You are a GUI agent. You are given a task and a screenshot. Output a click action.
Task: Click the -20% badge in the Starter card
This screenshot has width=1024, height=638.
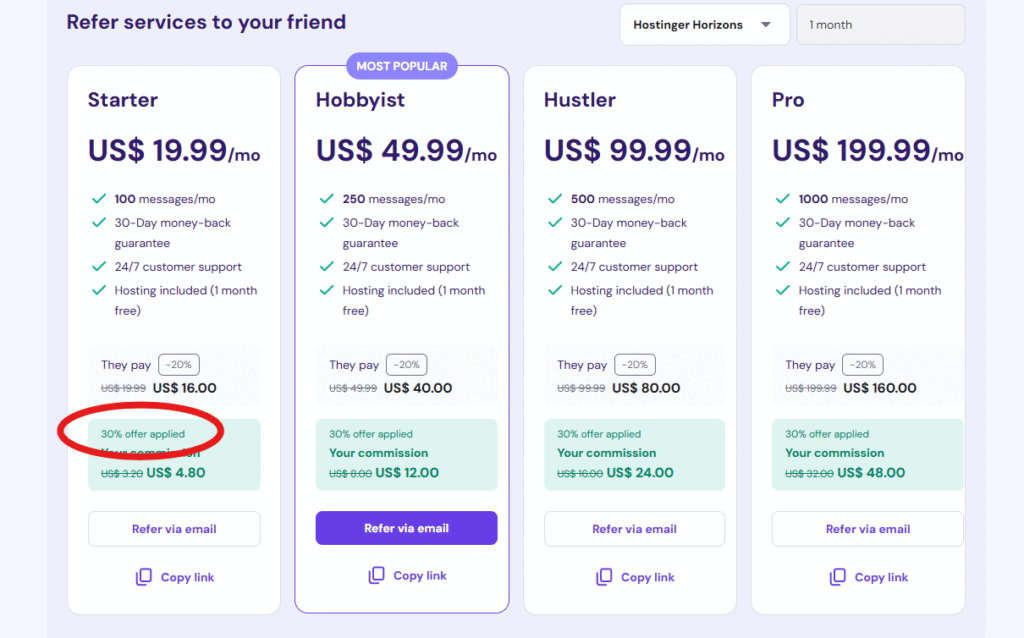(x=179, y=364)
